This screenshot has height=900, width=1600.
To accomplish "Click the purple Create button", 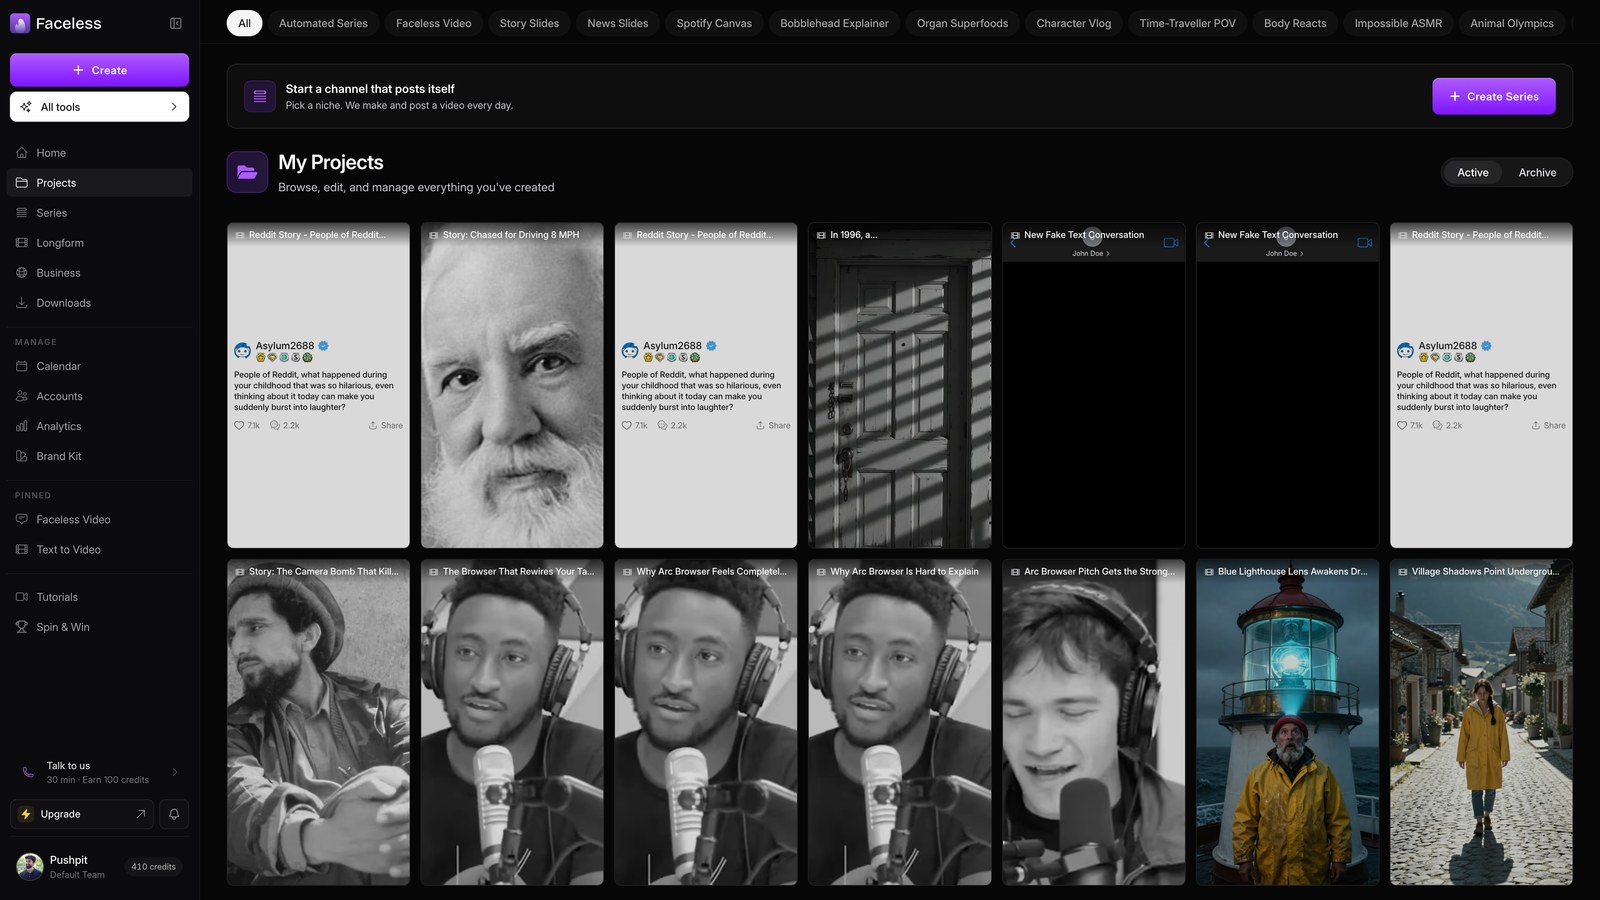I will click(99, 70).
